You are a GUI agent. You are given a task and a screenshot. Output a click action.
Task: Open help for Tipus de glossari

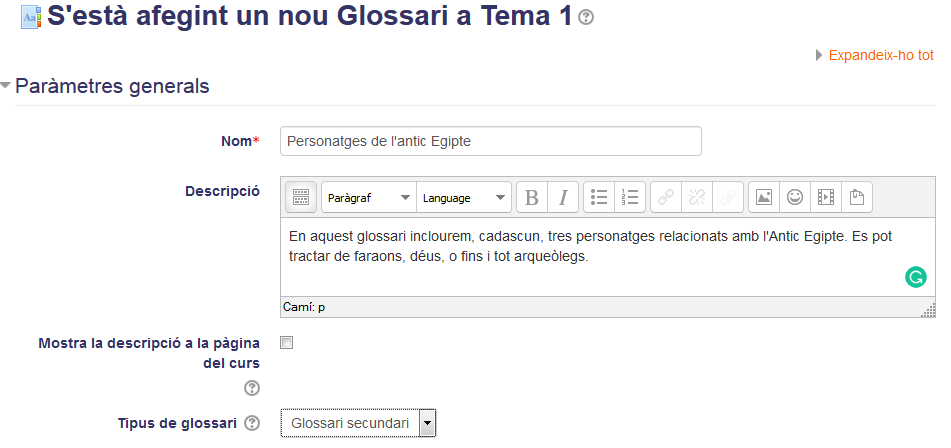click(252, 423)
